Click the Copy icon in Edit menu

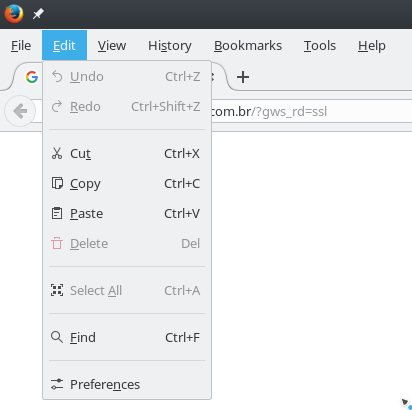tap(57, 183)
